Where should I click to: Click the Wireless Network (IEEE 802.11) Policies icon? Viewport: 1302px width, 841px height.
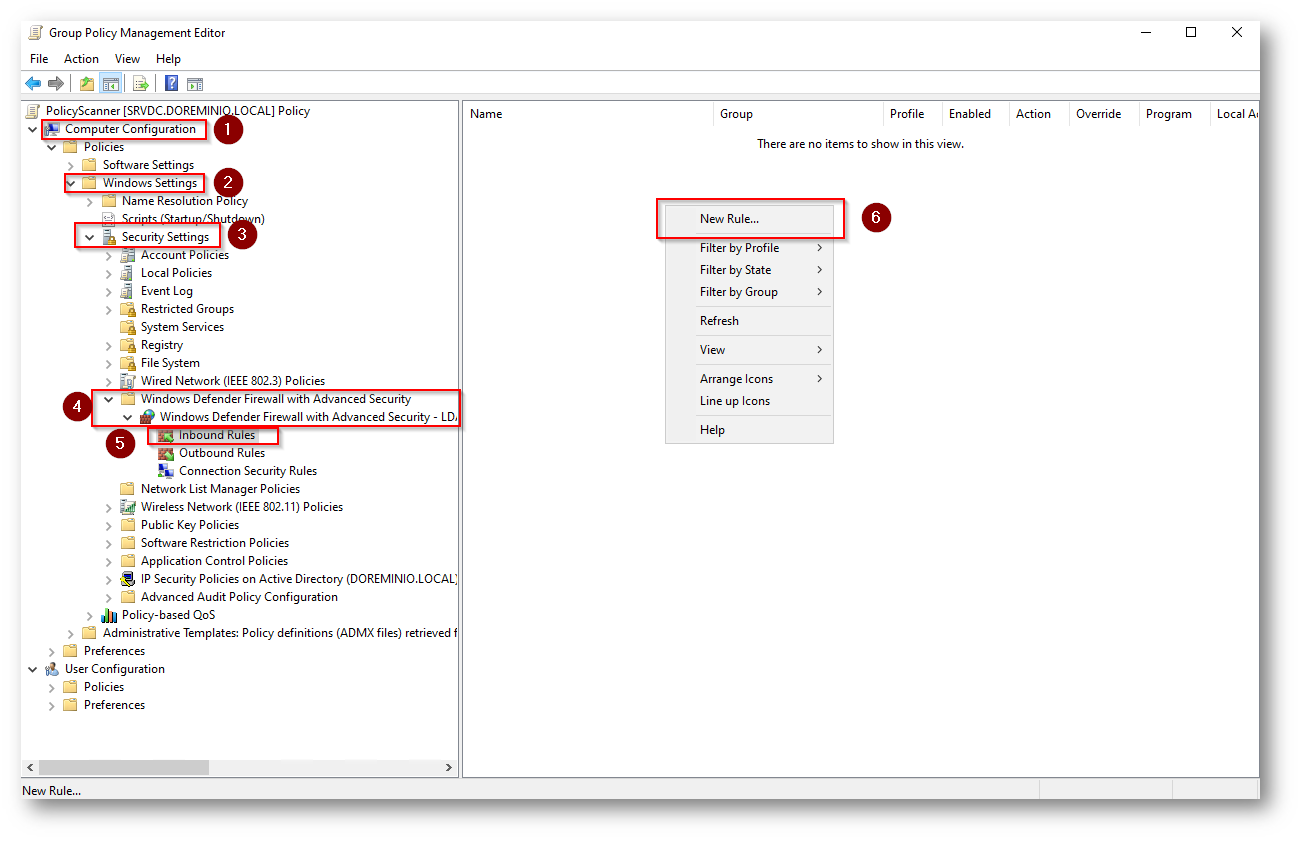128,507
